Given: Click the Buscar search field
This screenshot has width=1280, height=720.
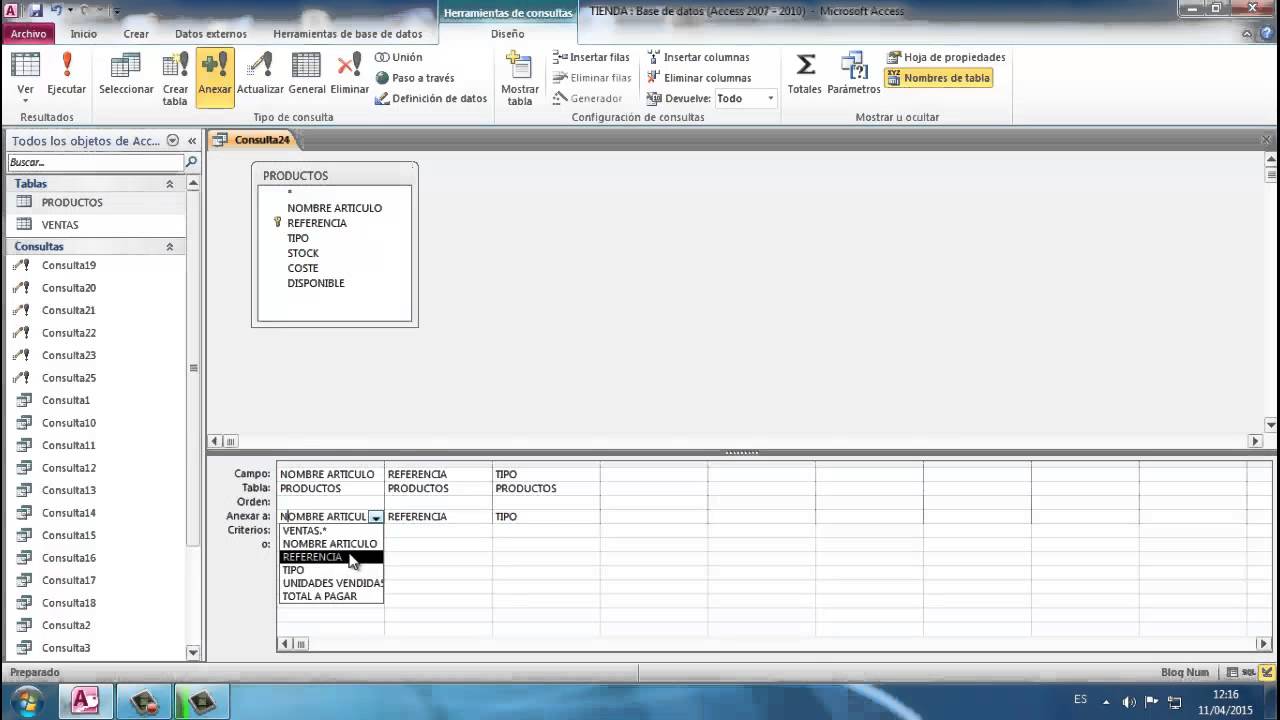Looking at the screenshot, I should coord(95,162).
